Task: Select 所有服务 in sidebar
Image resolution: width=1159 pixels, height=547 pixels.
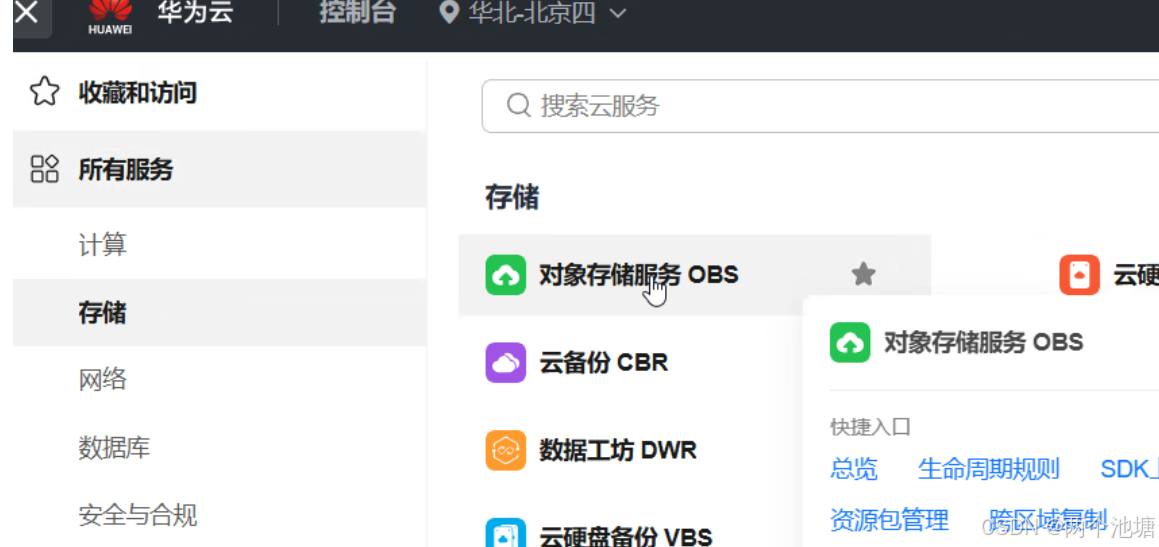Action: coord(220,169)
